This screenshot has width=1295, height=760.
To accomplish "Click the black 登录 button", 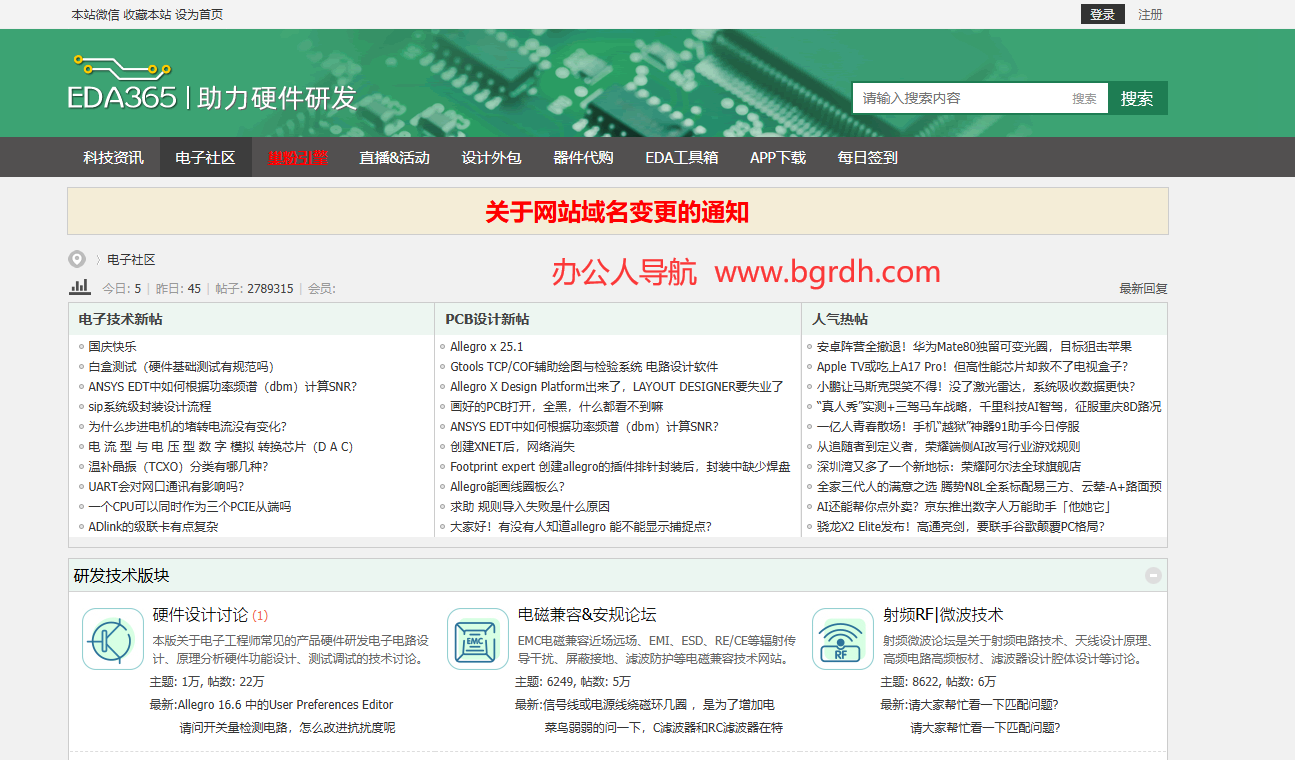I will (x=1102, y=15).
